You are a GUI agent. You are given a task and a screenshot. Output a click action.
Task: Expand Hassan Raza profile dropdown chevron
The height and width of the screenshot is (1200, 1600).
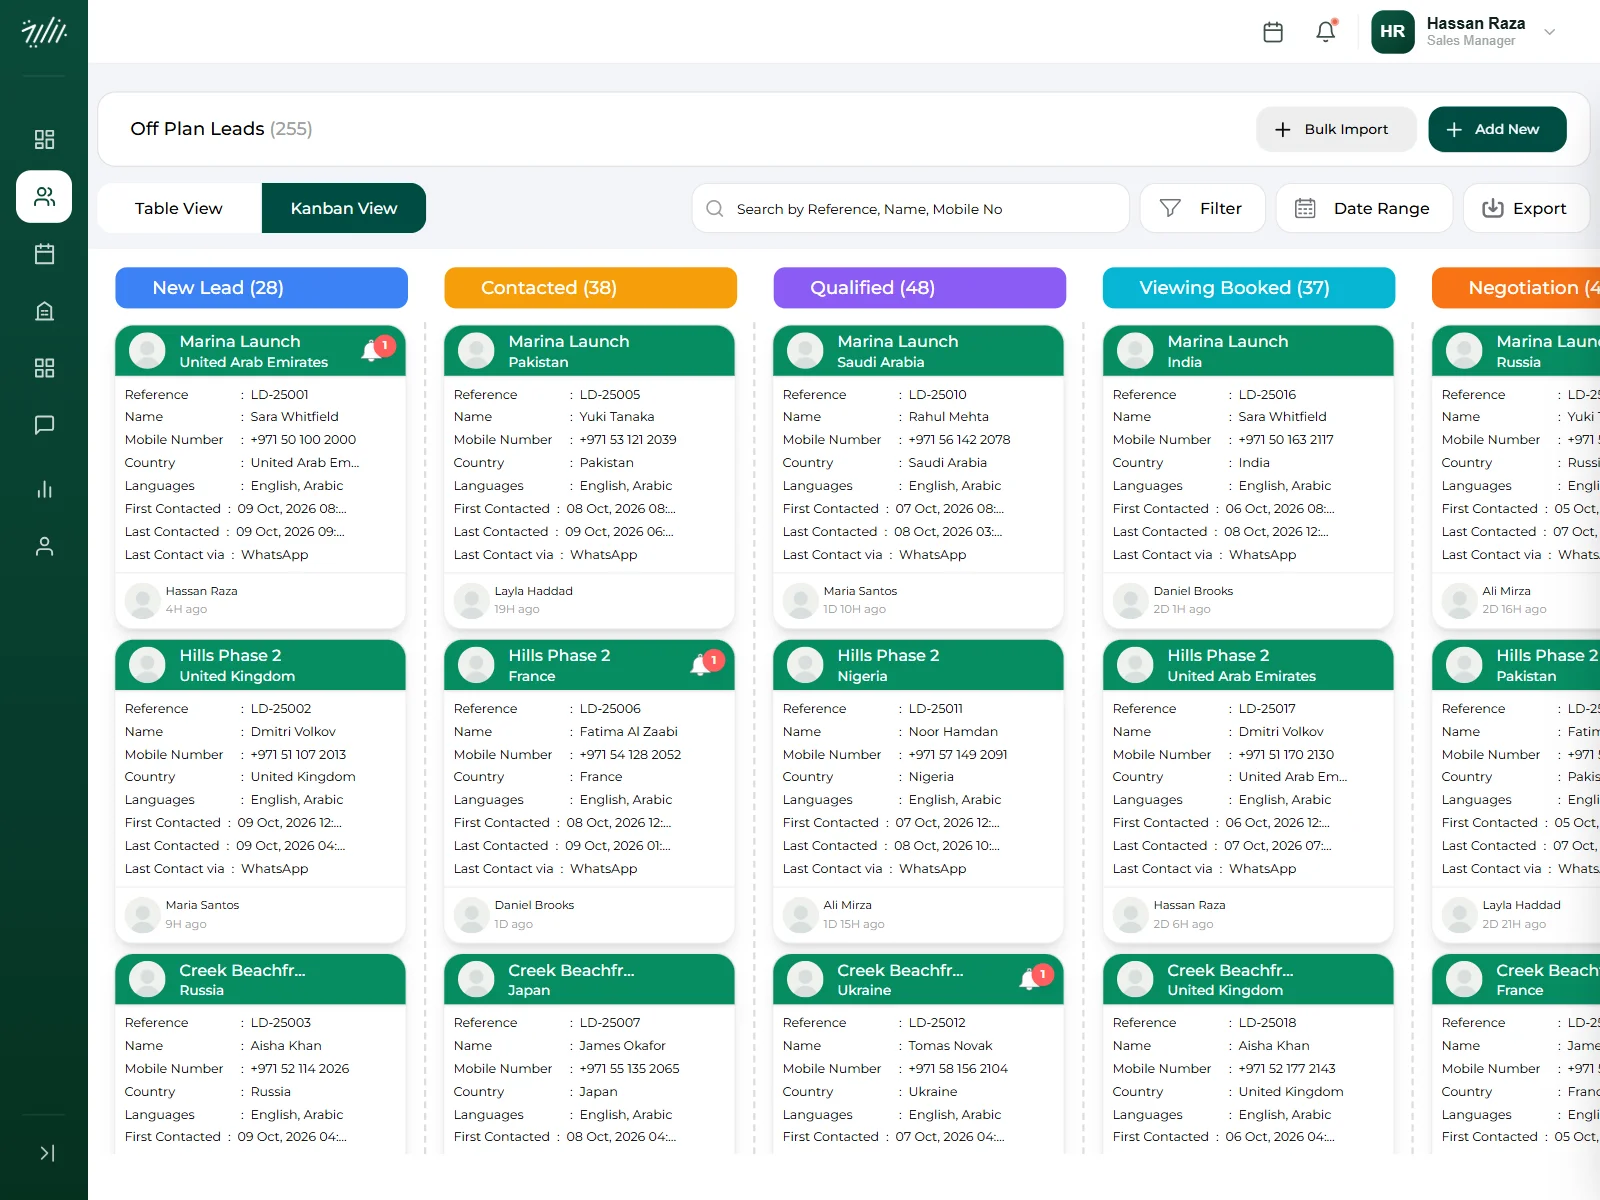tap(1550, 32)
